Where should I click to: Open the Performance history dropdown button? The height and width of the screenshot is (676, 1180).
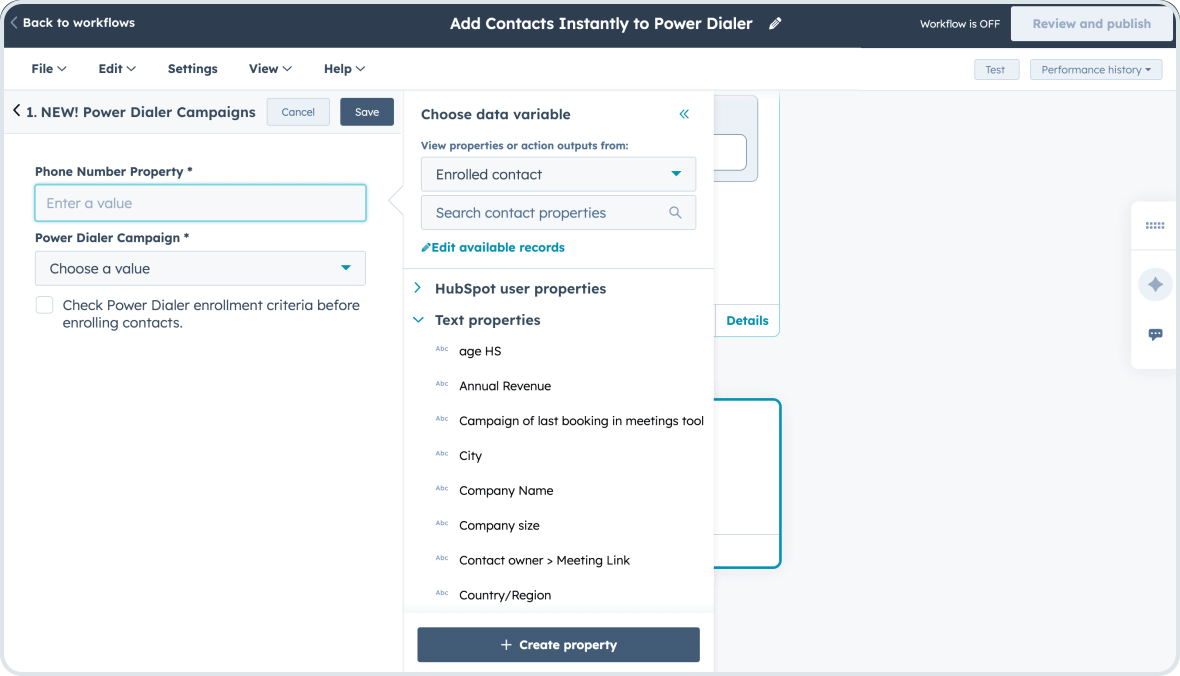(1096, 69)
